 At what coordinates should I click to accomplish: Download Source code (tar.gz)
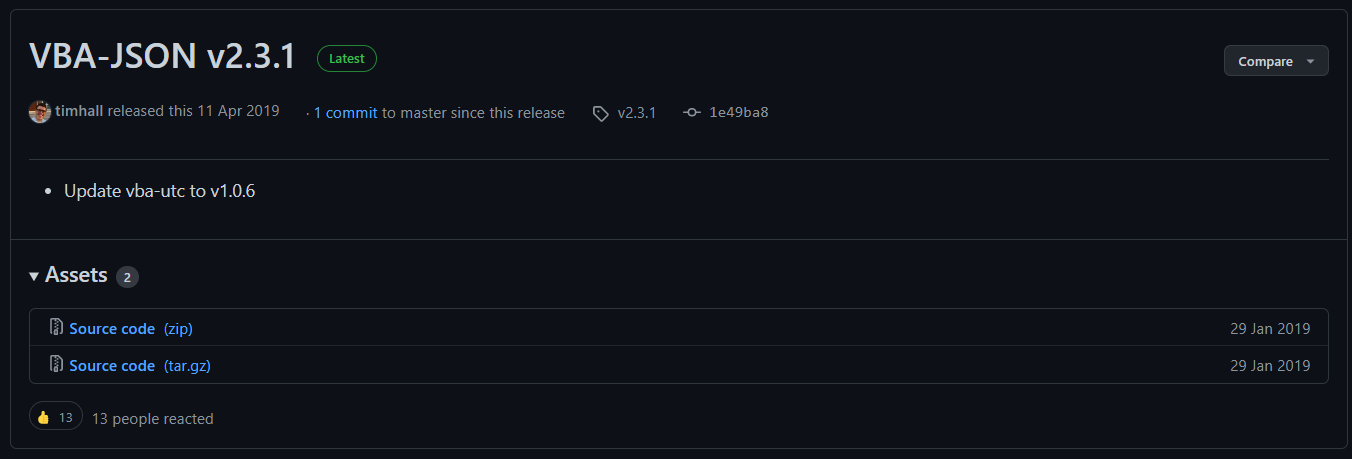[x=140, y=366]
